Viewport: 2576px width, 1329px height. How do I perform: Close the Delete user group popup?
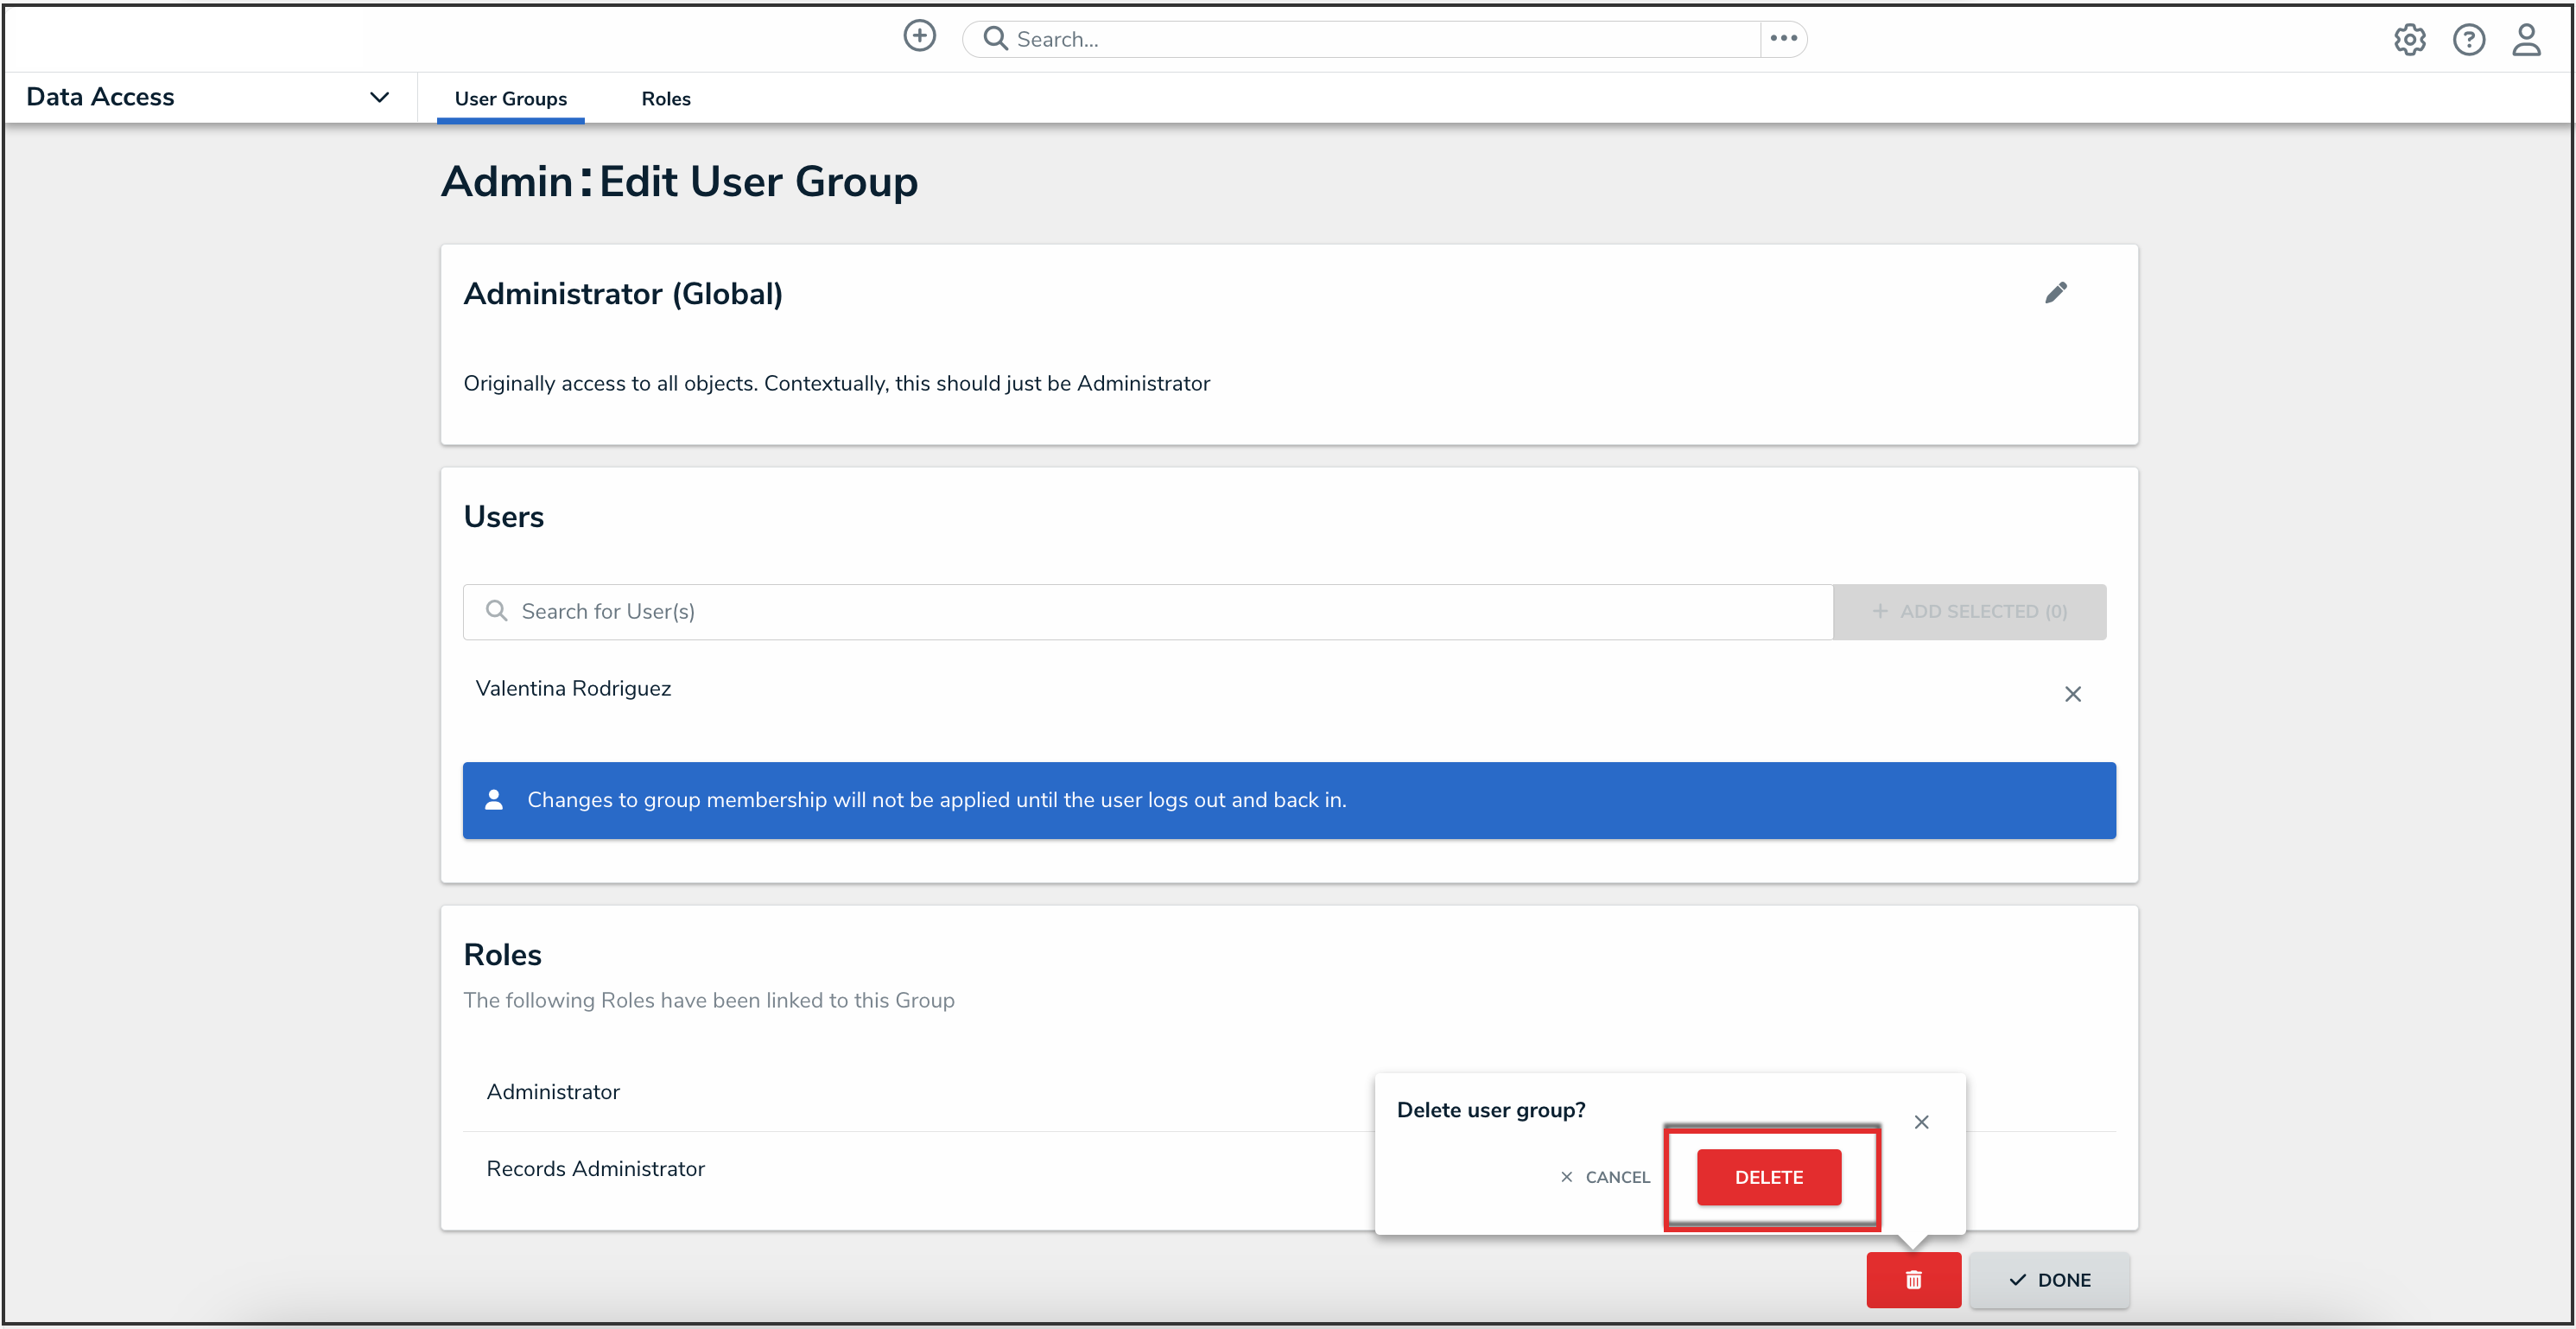click(x=1921, y=1122)
